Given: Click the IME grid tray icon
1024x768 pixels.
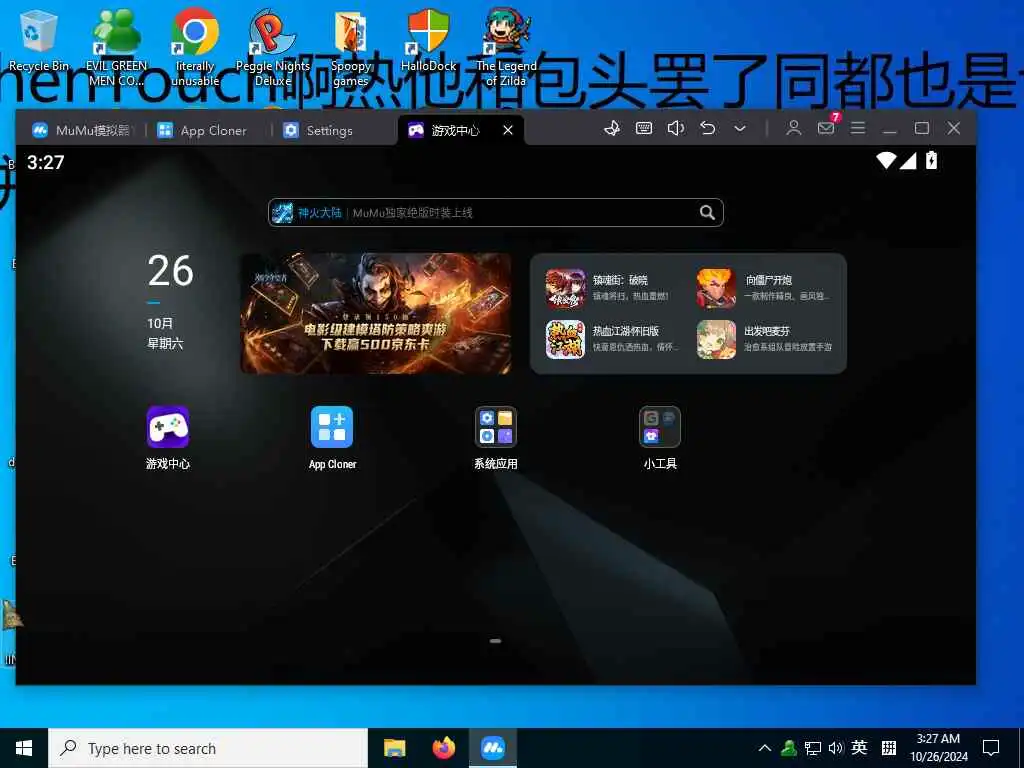Looking at the screenshot, I should [x=888, y=748].
